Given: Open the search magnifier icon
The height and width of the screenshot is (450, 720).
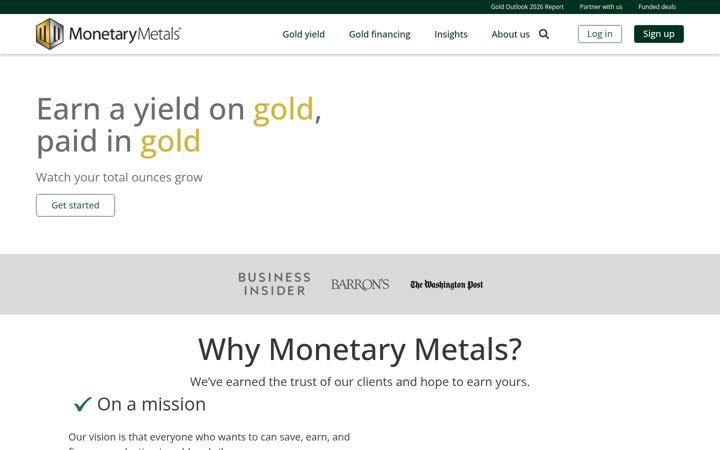Looking at the screenshot, I should coord(544,34).
